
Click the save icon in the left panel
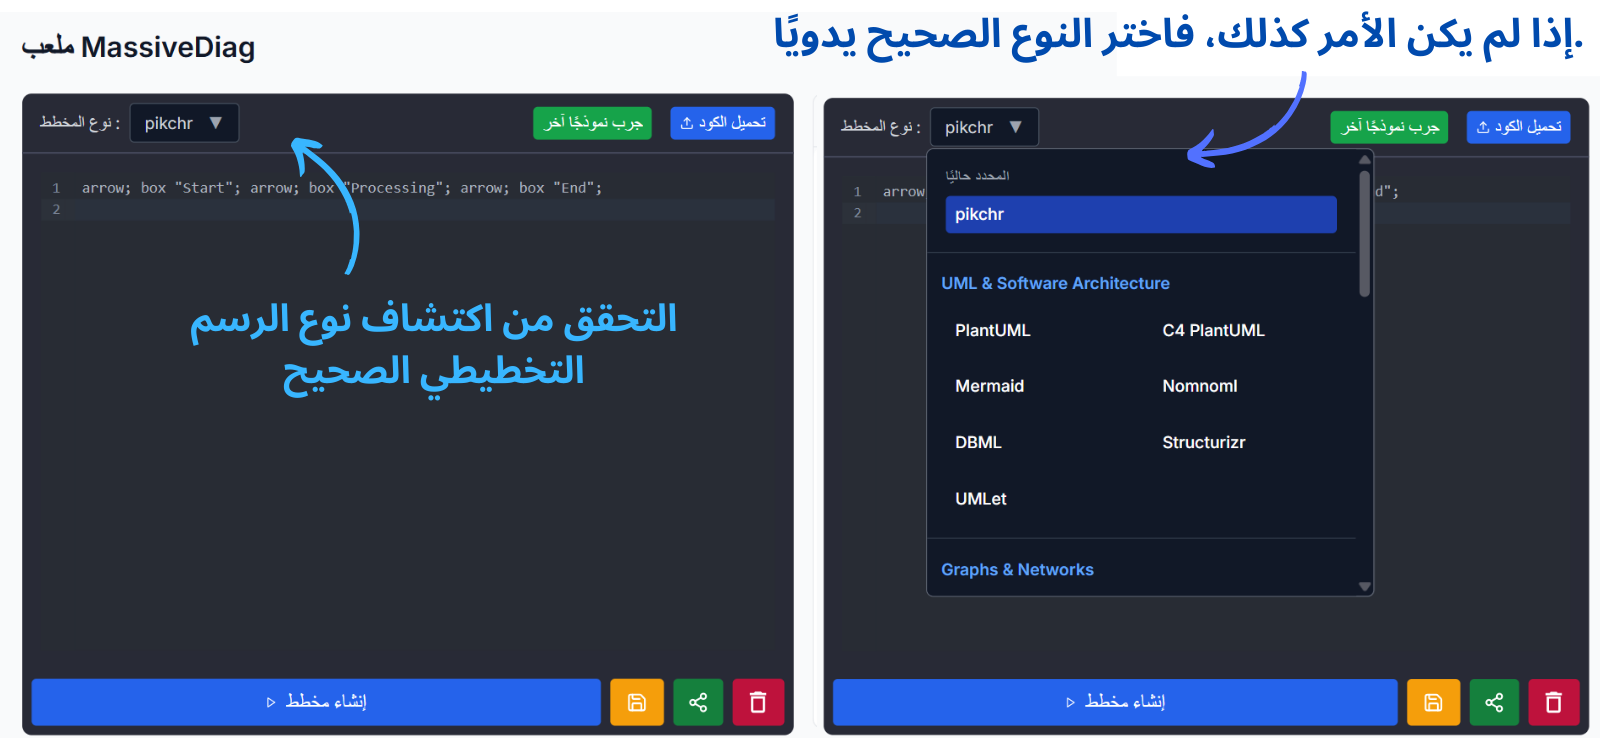pos(637,702)
